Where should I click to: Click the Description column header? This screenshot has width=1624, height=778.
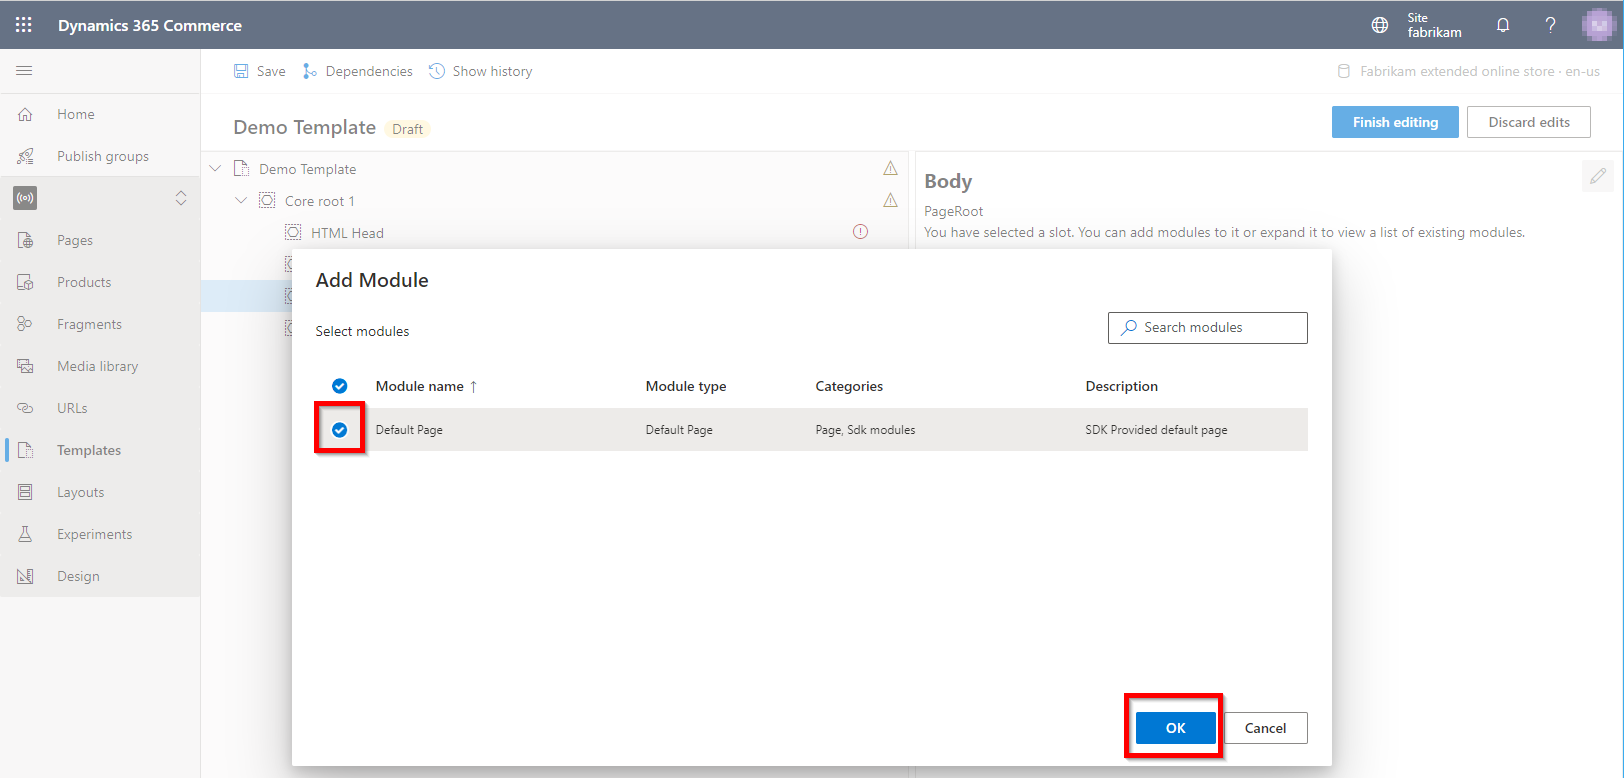pos(1122,386)
